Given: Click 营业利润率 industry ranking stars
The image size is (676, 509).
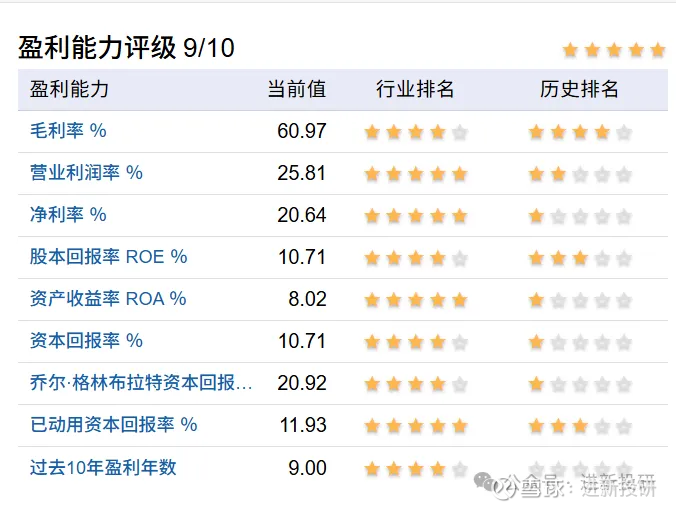Looking at the screenshot, I should (415, 173).
